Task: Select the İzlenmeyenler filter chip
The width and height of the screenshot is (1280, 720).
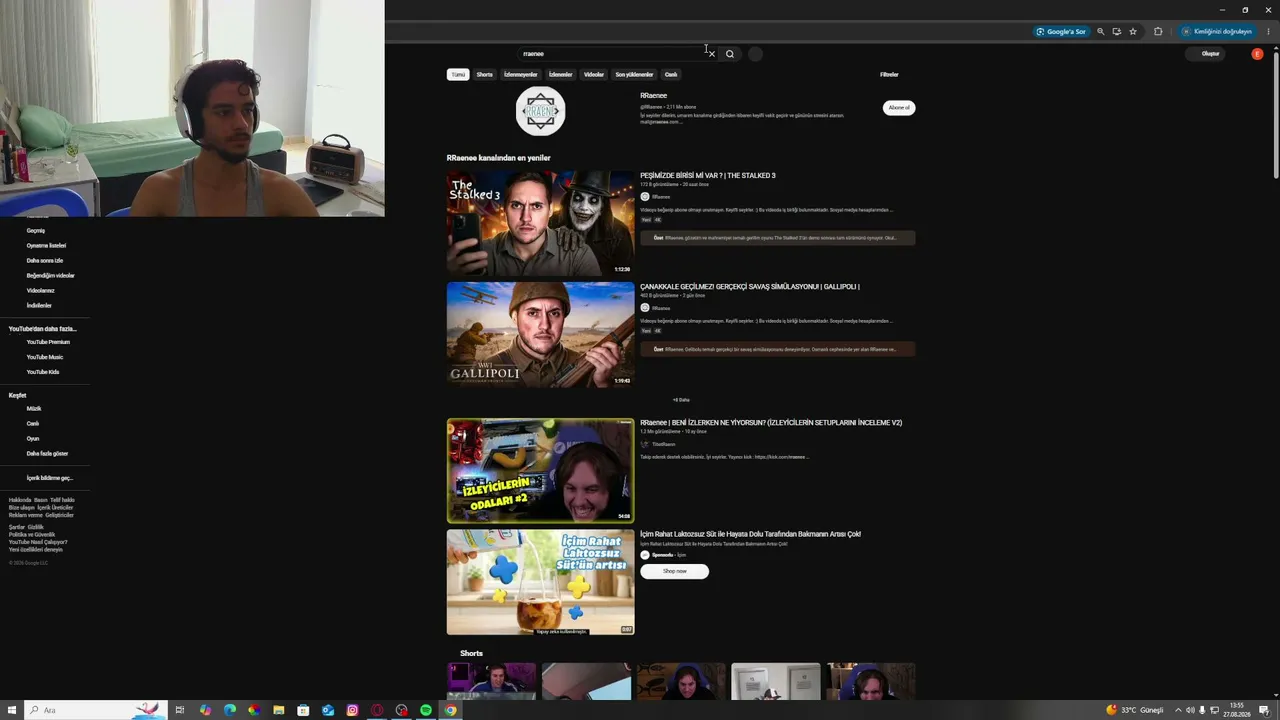Action: (521, 75)
